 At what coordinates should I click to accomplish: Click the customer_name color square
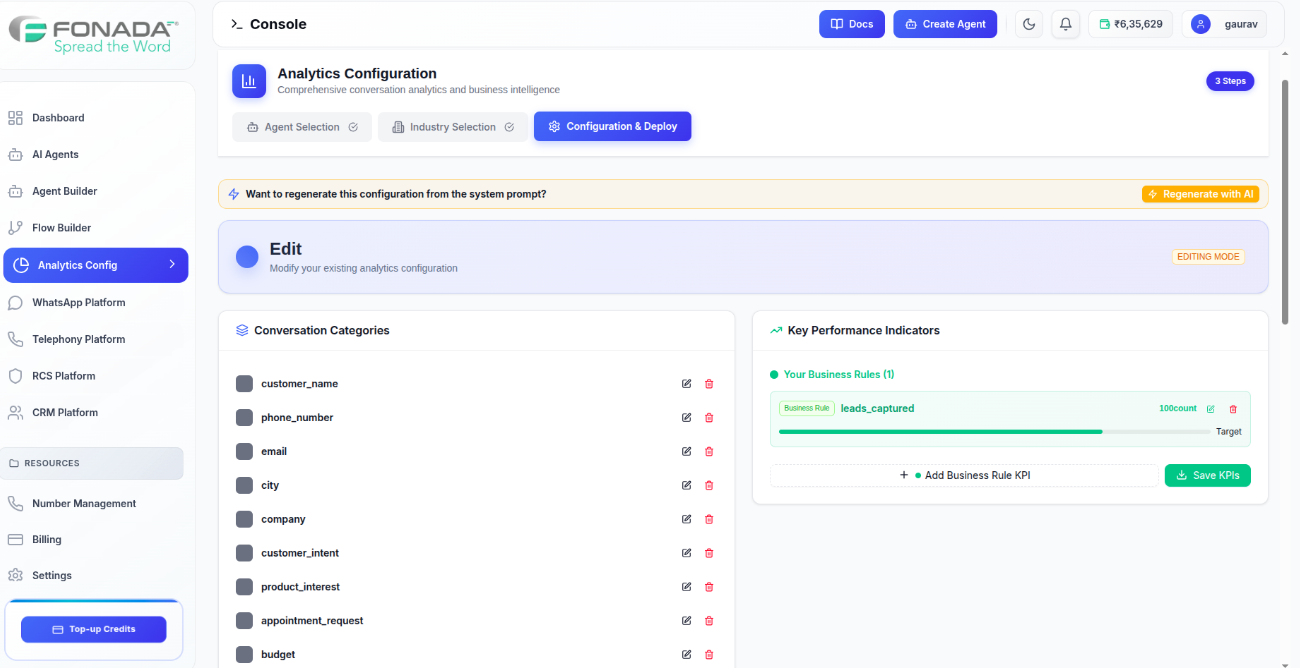[244, 384]
